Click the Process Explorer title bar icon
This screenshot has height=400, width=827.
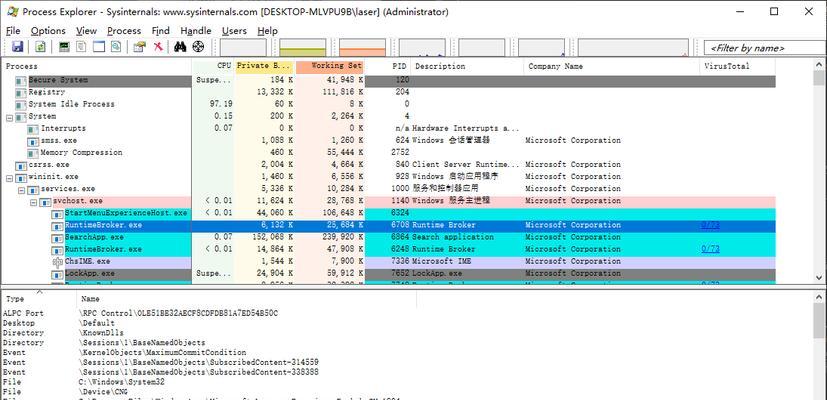pos(13,11)
